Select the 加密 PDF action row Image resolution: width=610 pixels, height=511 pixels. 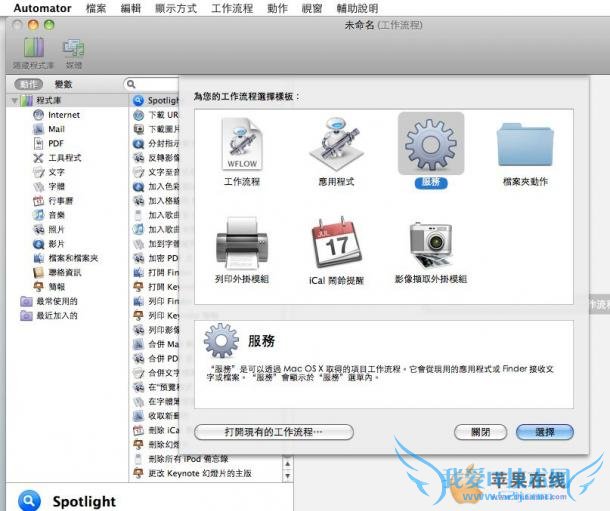[156, 258]
